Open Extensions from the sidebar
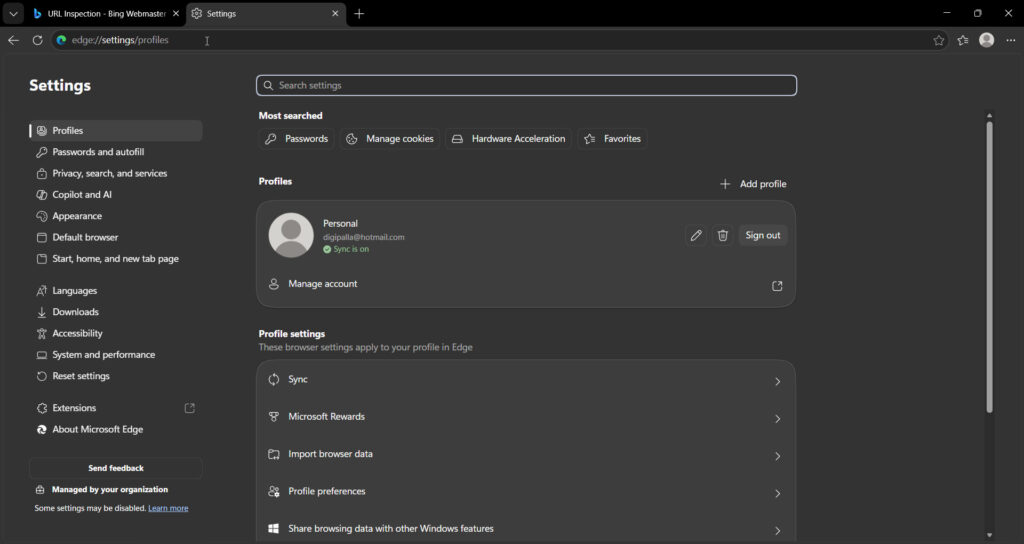Screen dimensions: 1024x544 (116, 408)
